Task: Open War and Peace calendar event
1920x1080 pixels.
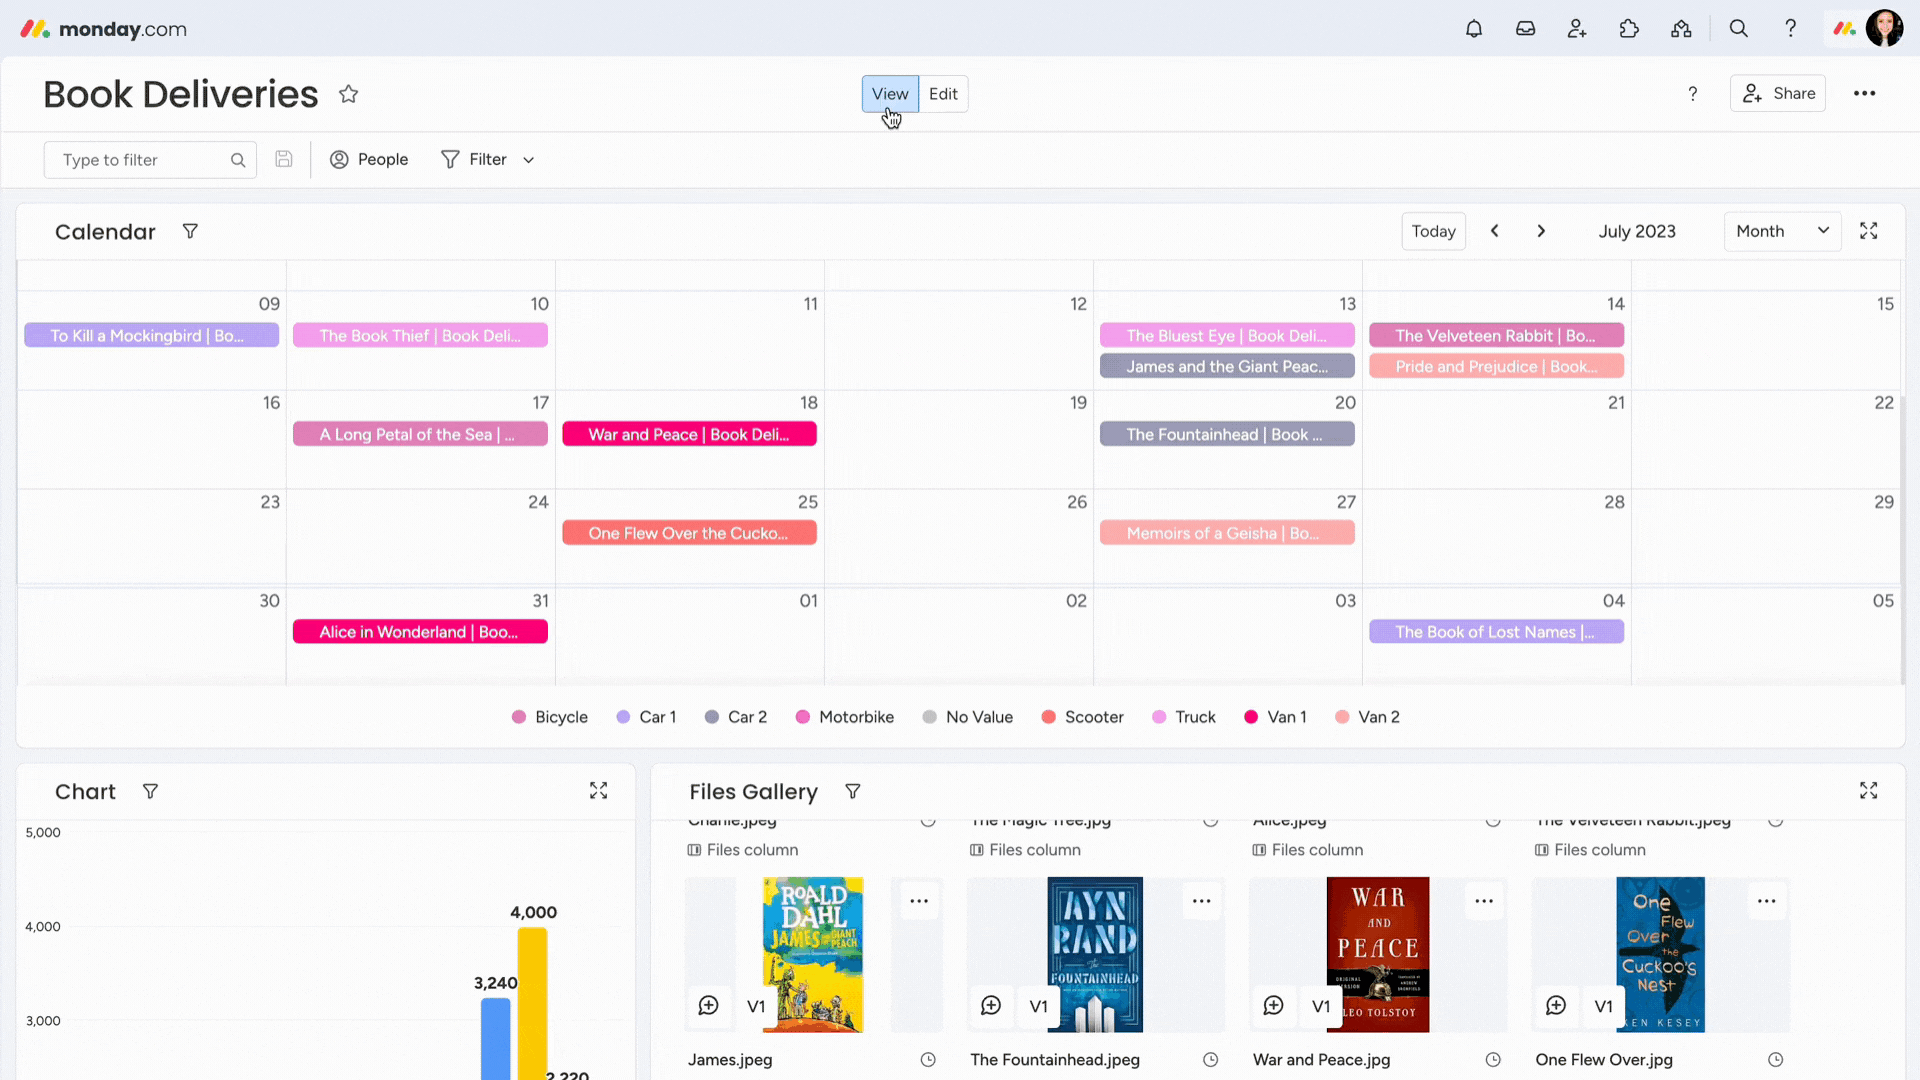Action: (x=689, y=434)
